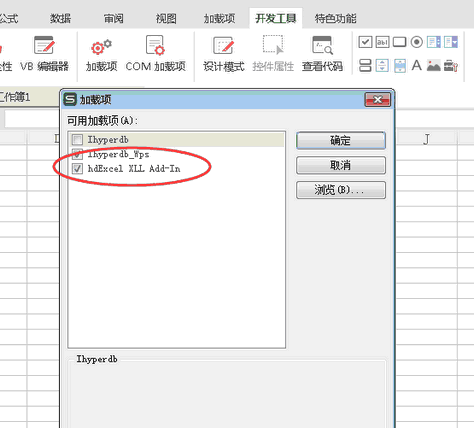Toggle the Ihyperdb_Wps add-in checkbox
The image size is (474, 428).
77,154
